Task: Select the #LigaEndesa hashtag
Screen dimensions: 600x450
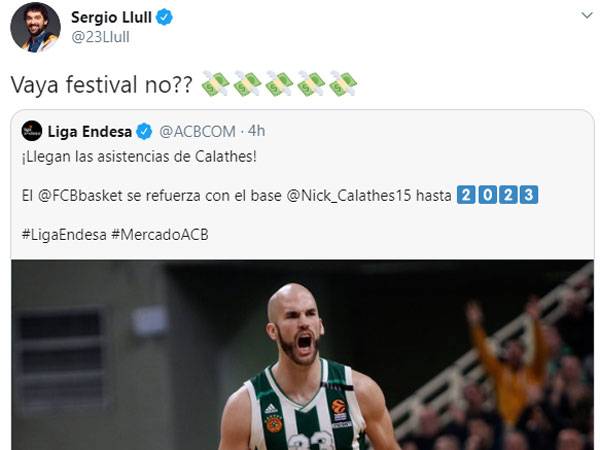Action: pyautogui.click(x=64, y=235)
